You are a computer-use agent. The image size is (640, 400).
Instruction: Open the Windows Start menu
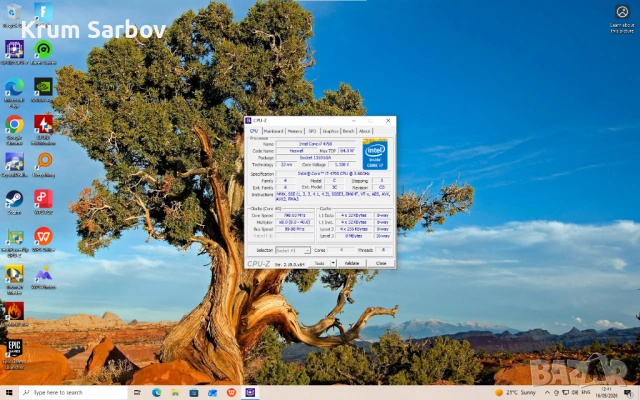[x=9, y=393]
